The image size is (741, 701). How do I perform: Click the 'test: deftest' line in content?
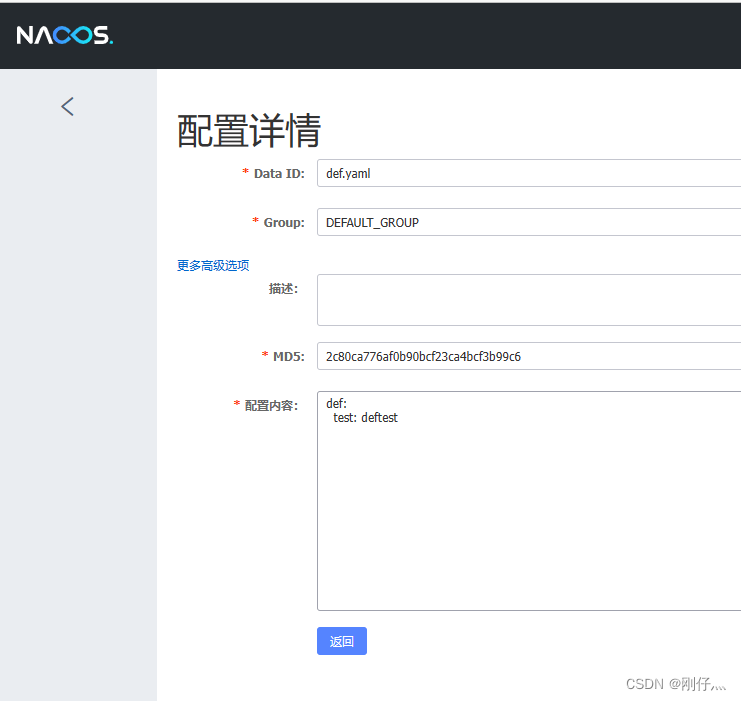(365, 418)
